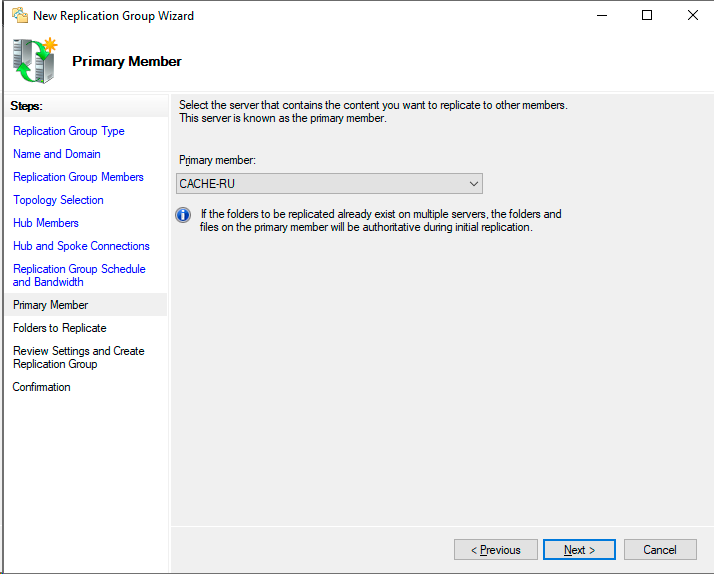Jump to Replication Group Members step
Image resolution: width=714 pixels, height=574 pixels.
[x=78, y=177]
